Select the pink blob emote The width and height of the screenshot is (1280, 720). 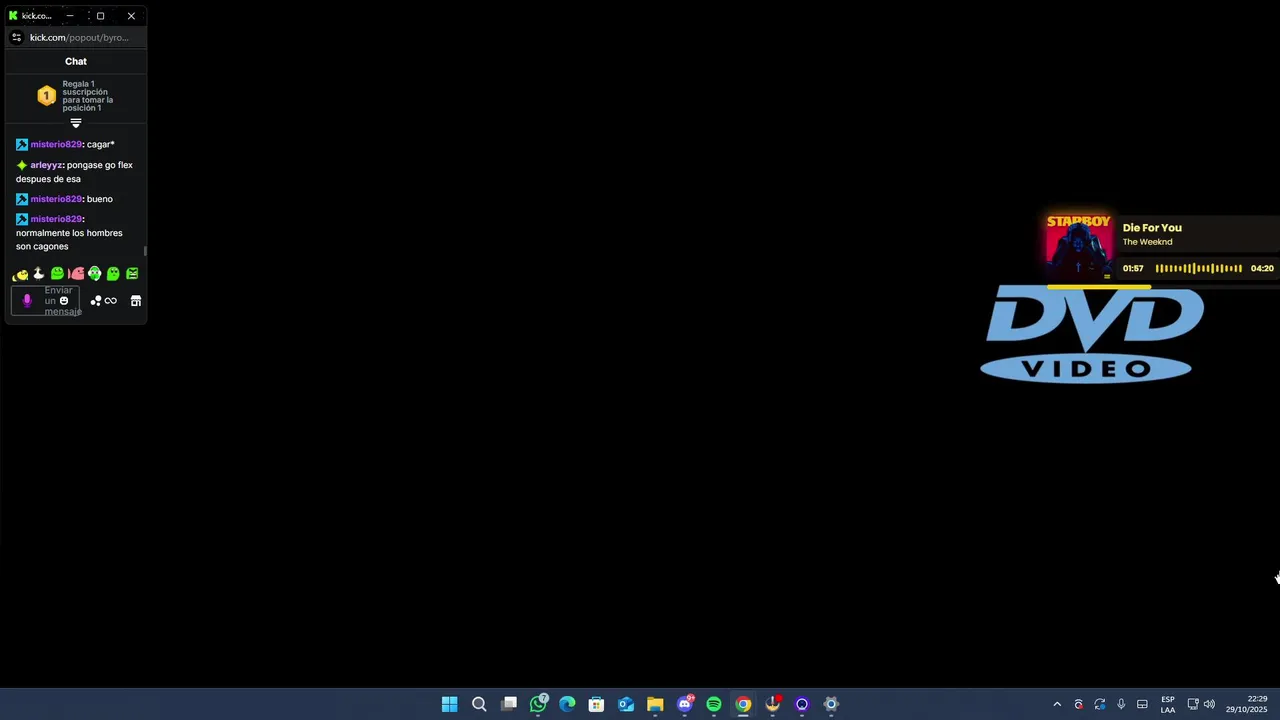pyautogui.click(x=76, y=274)
